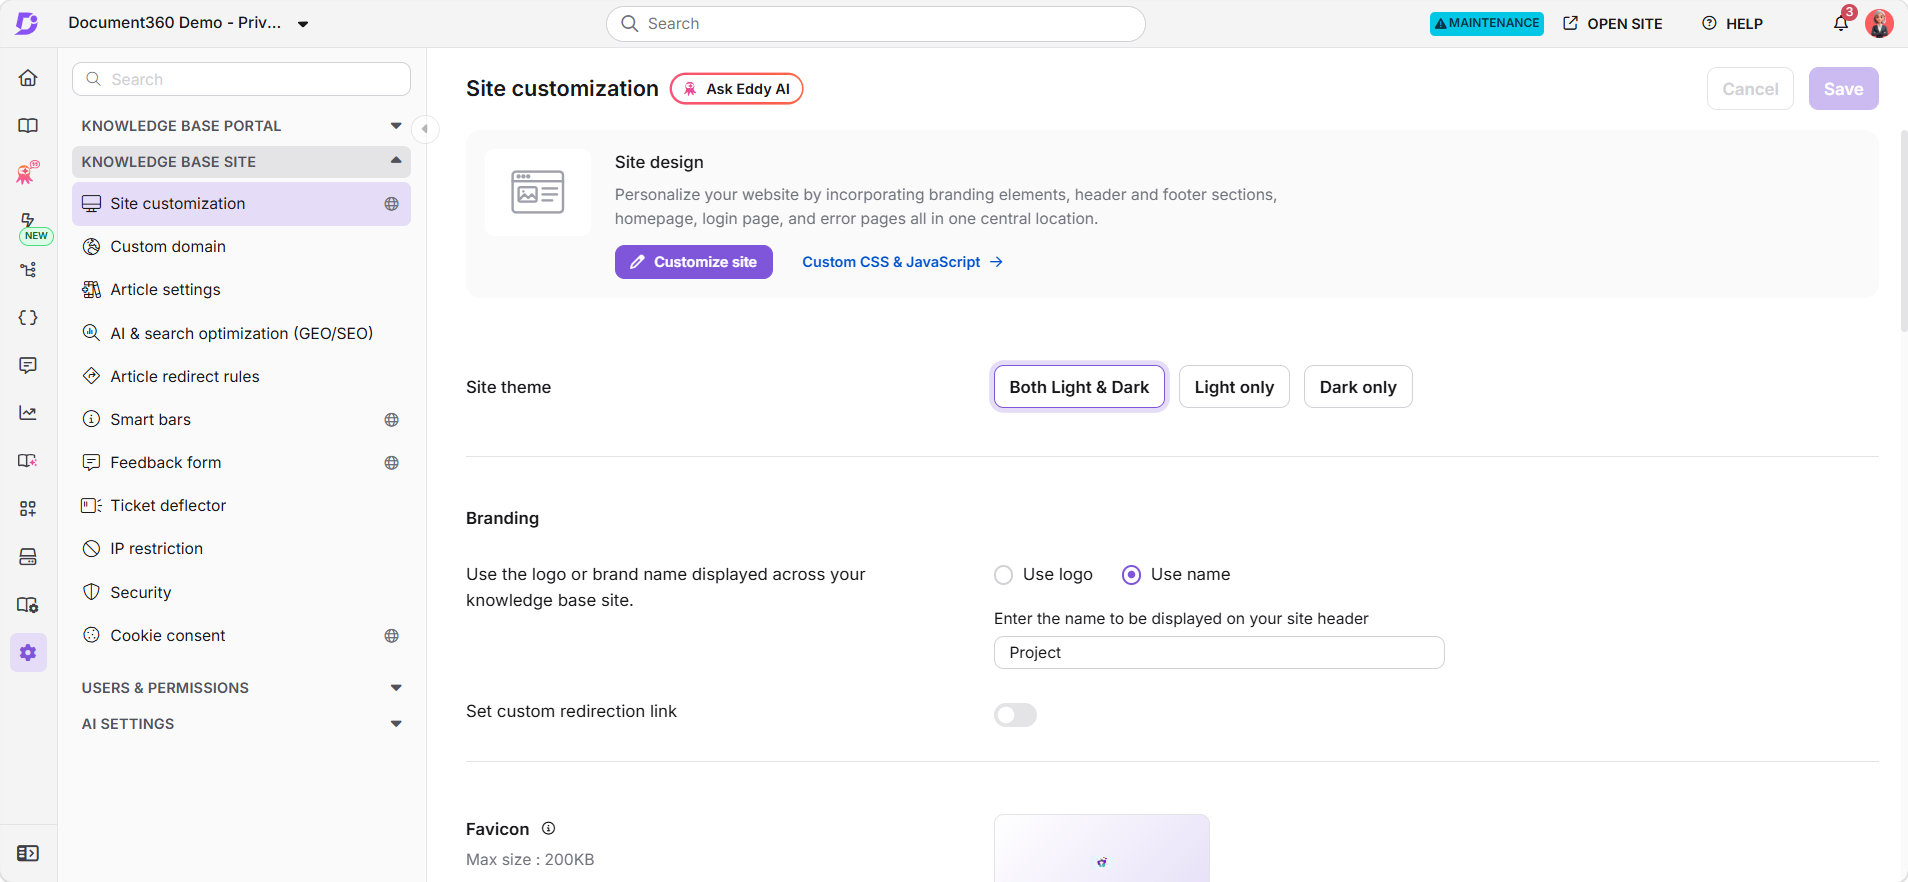This screenshot has height=882, width=1908.
Task: Collapse the Knowledge Base Site section
Action: coord(241,162)
